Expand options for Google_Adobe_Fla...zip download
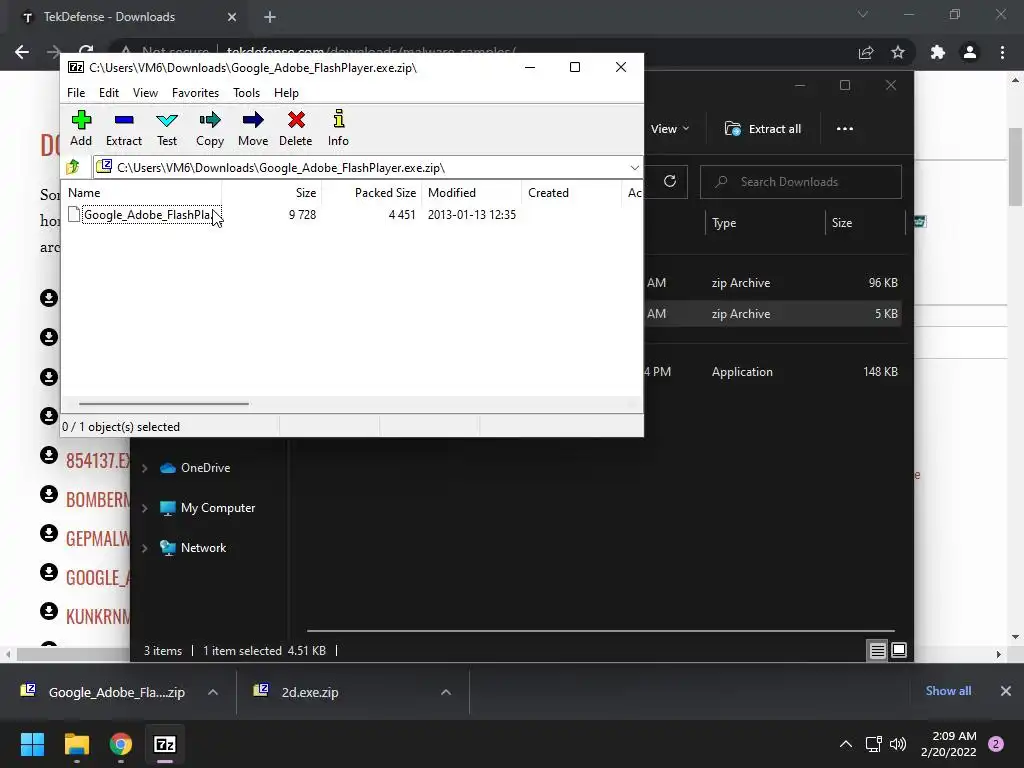 pos(213,692)
